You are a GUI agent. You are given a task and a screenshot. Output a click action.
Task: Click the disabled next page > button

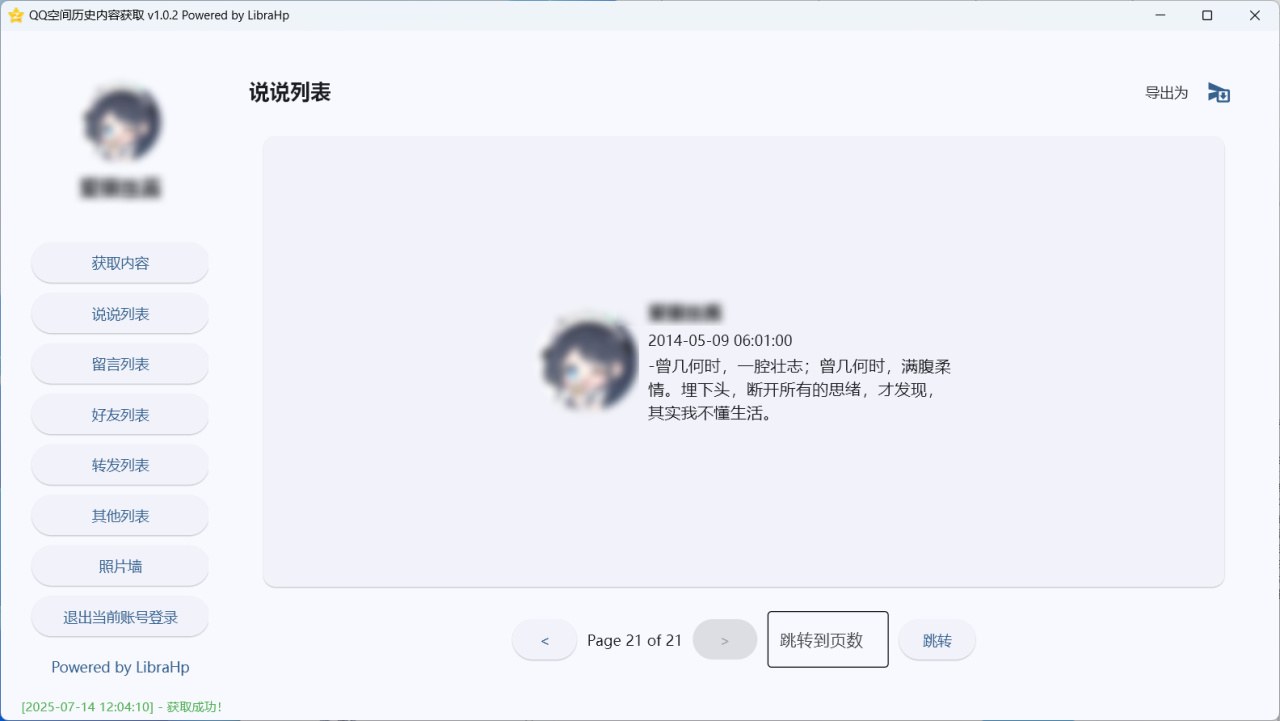pos(725,640)
